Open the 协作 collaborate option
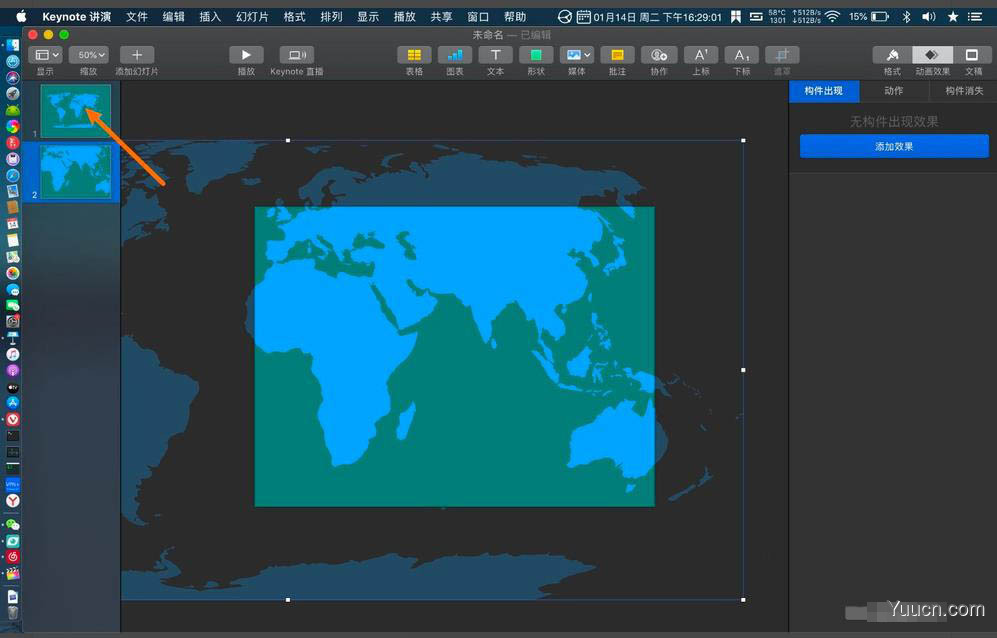Image resolution: width=997 pixels, height=638 pixels. coord(659,55)
